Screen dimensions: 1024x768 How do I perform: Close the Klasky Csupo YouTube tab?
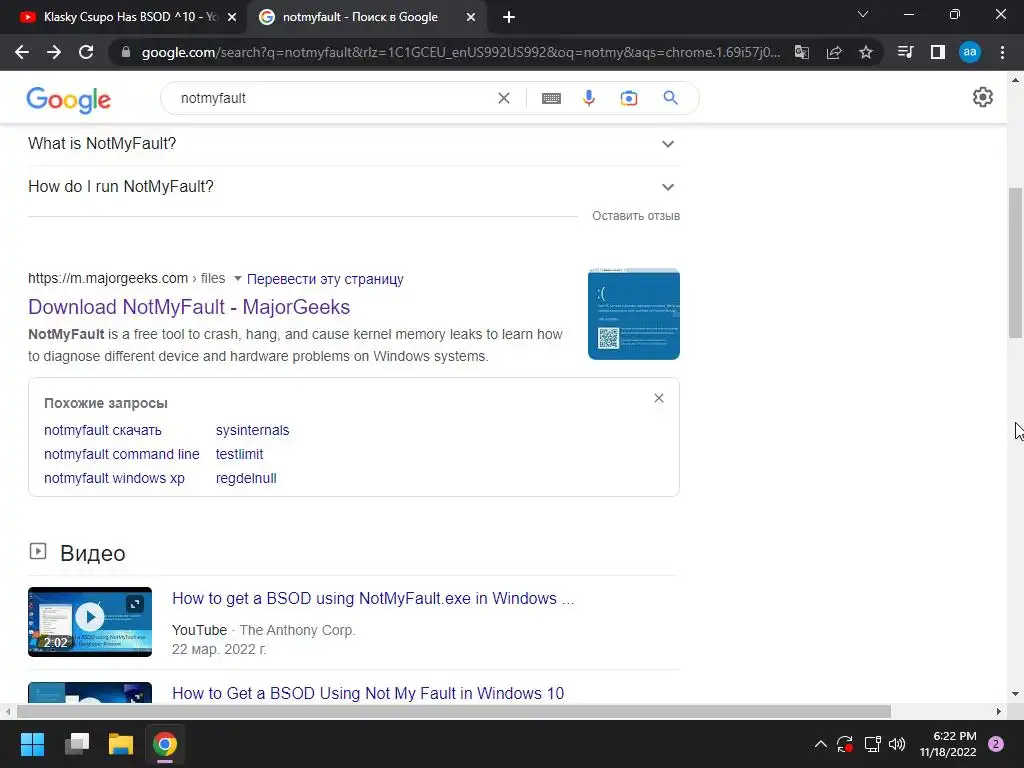(x=232, y=17)
